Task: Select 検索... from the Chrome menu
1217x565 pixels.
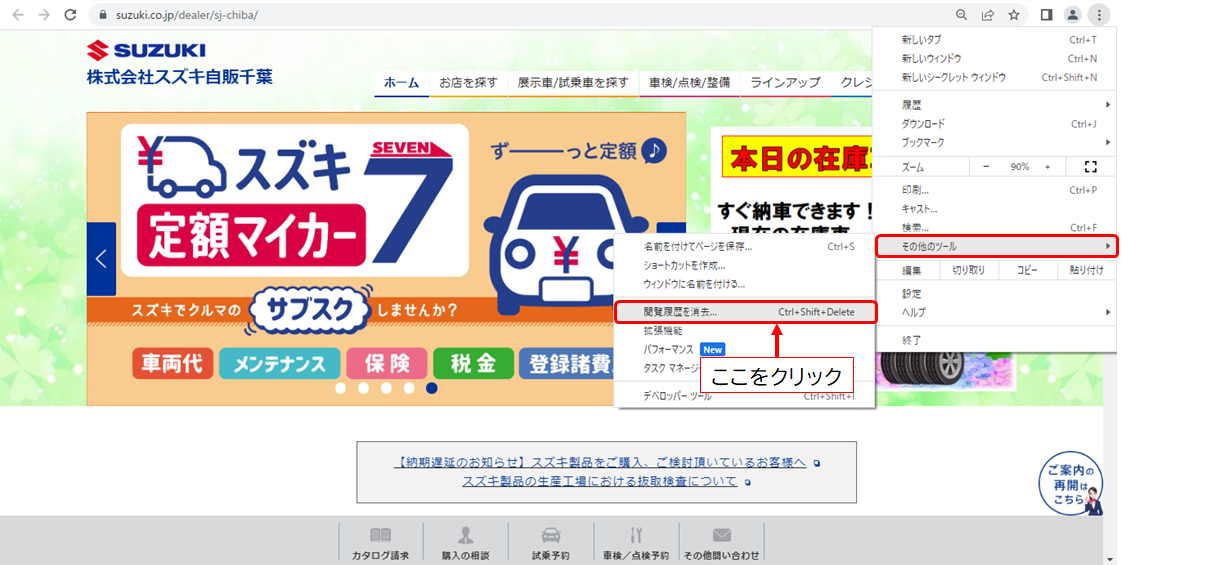Action: 995,228
